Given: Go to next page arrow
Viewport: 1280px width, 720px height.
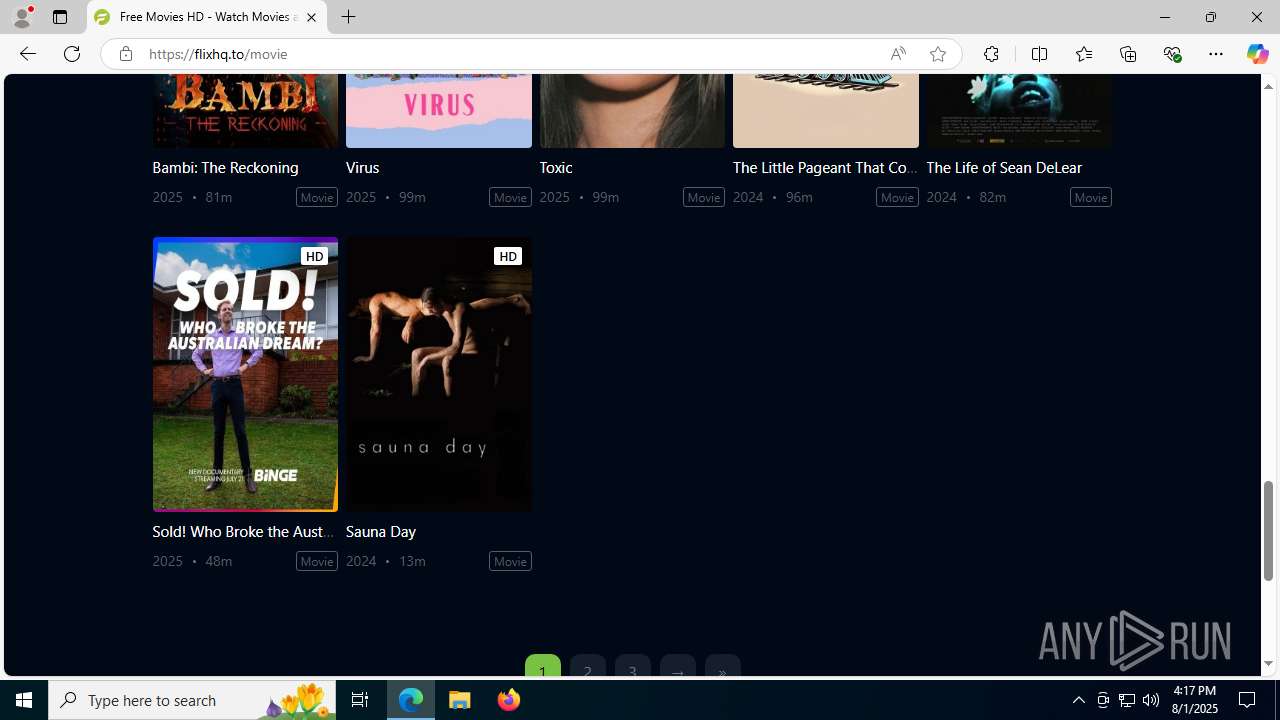Looking at the screenshot, I should (x=678, y=668).
